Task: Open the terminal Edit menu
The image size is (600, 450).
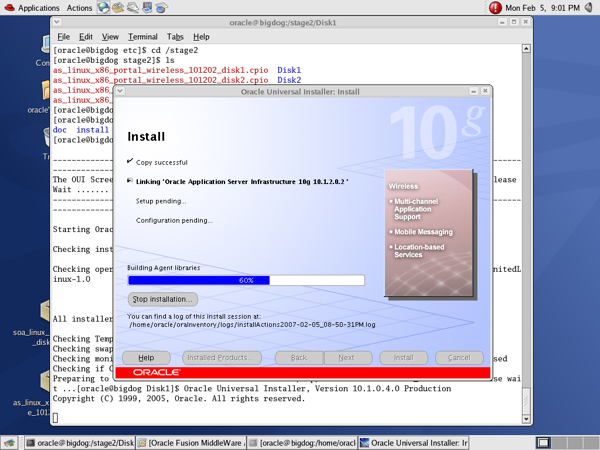Action: (x=86, y=37)
